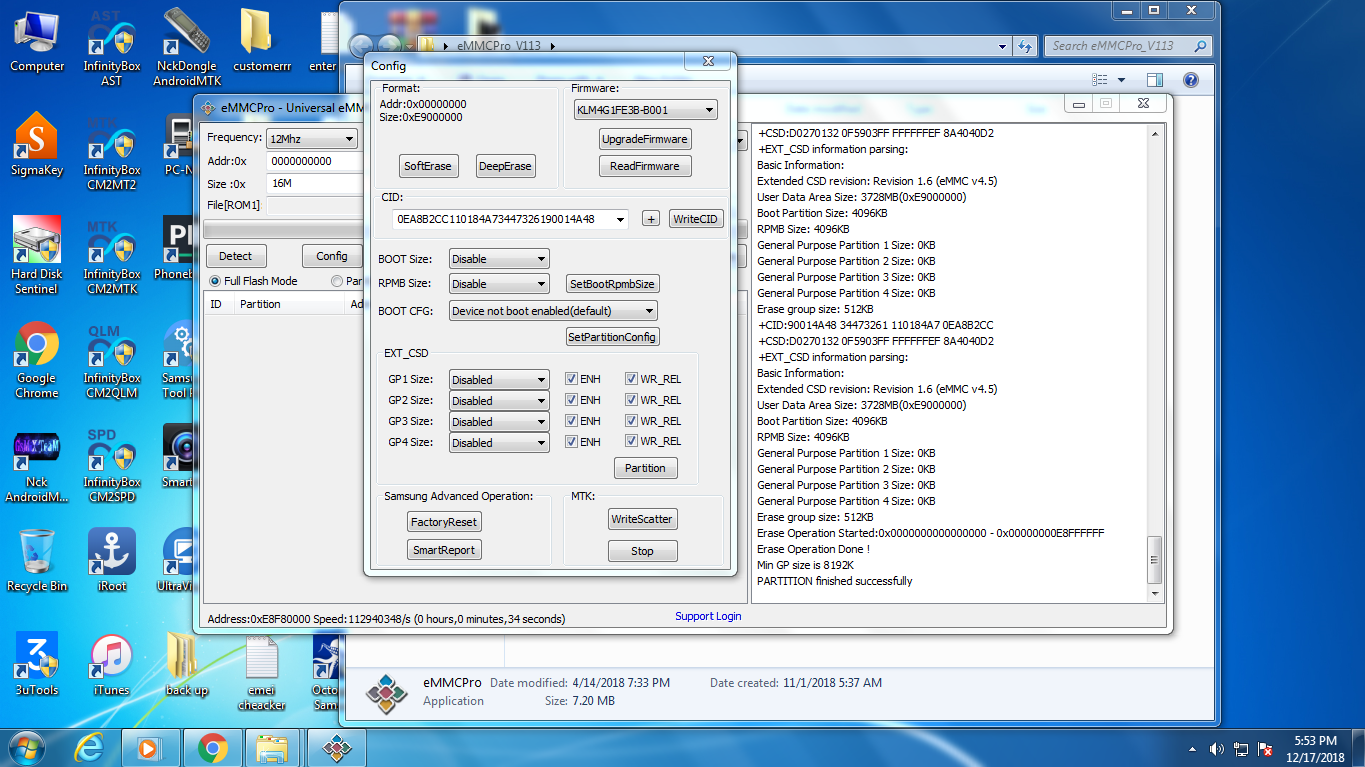Image resolution: width=1365 pixels, height=767 pixels.
Task: Show hidden system tray icons
Action: click(1192, 749)
